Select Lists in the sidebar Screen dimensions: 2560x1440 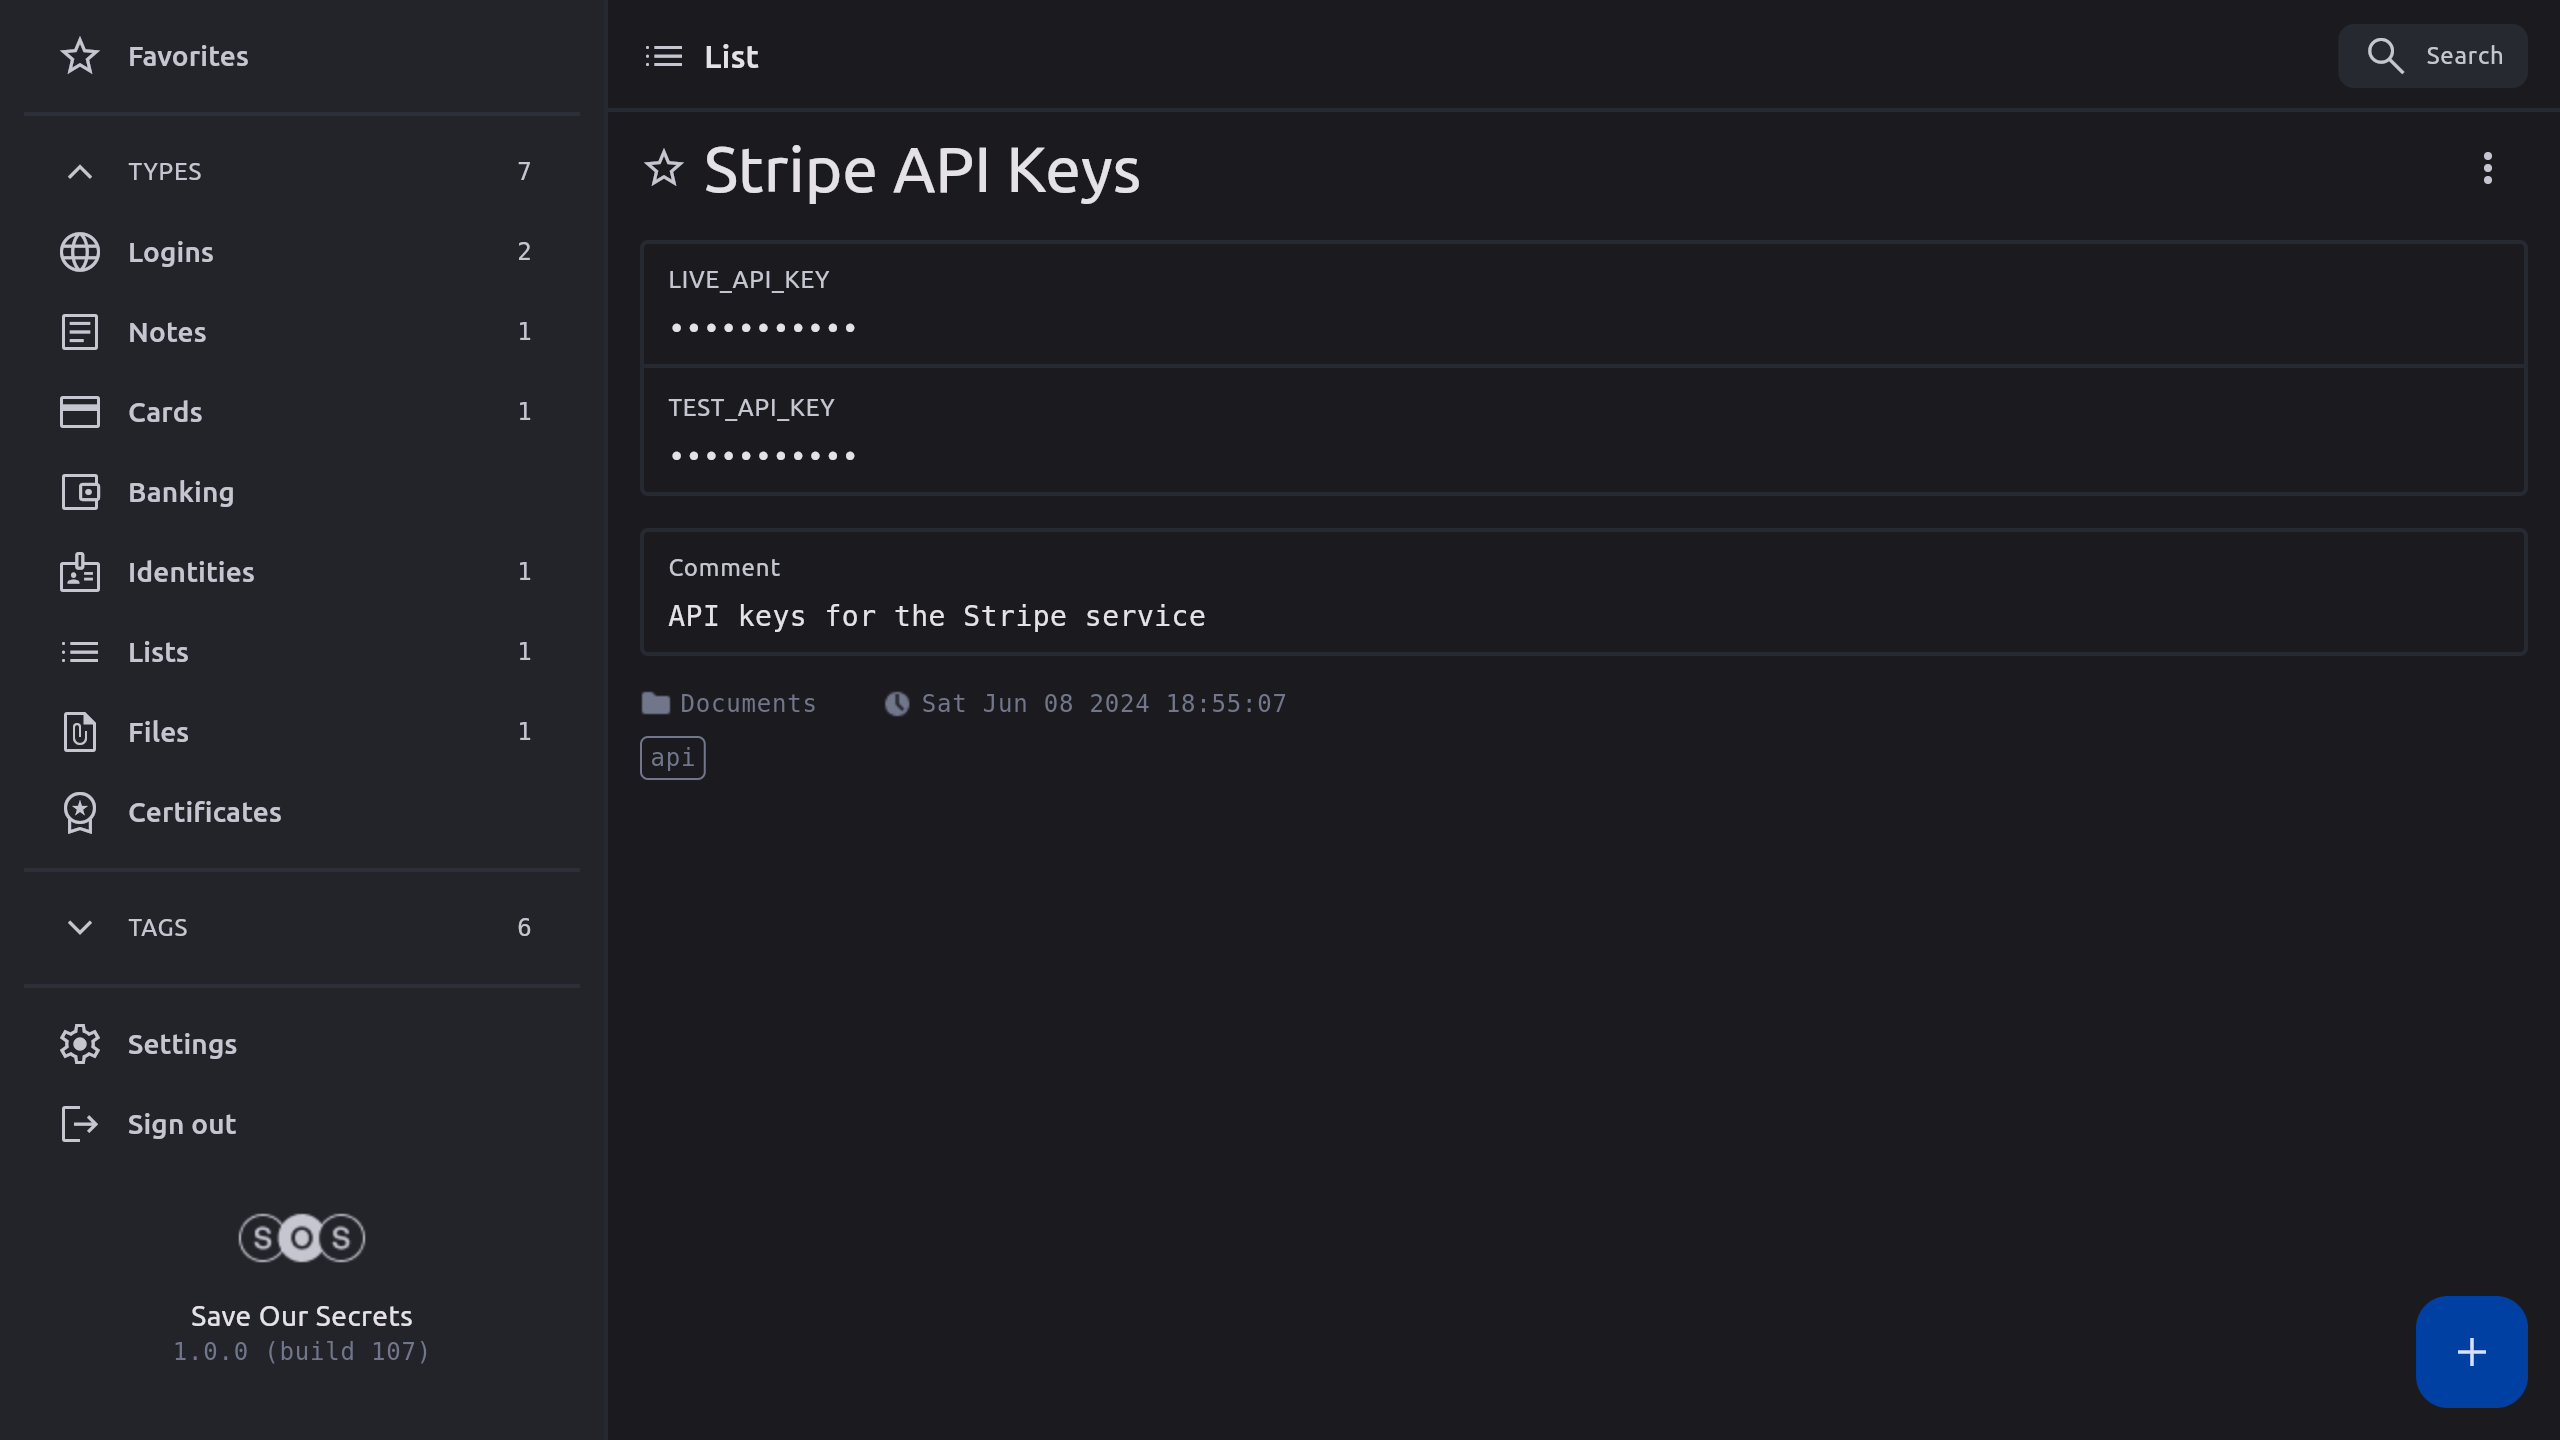[x=158, y=652]
